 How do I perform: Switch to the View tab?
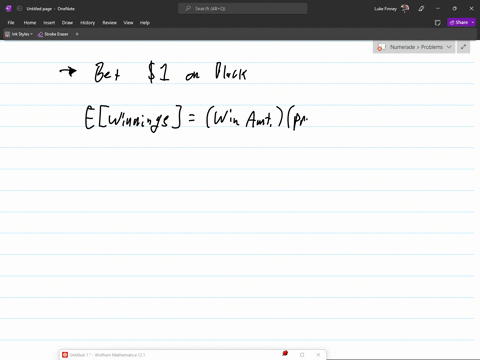(x=128, y=23)
